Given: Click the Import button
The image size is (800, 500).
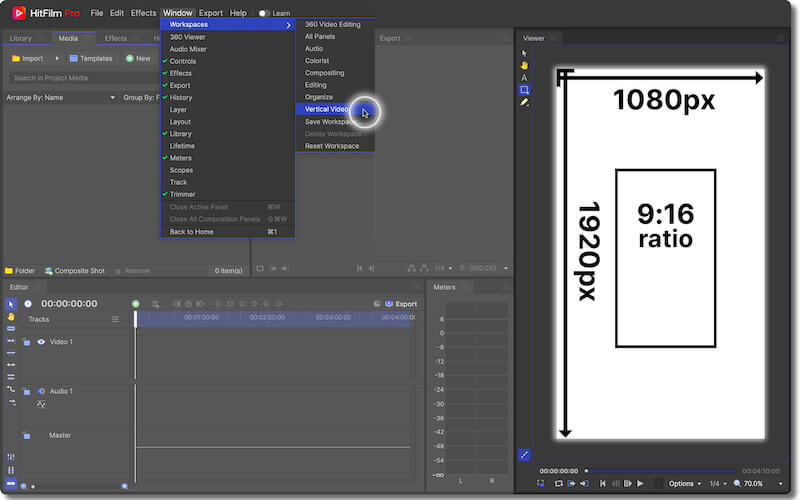Looking at the screenshot, I should coord(28,59).
